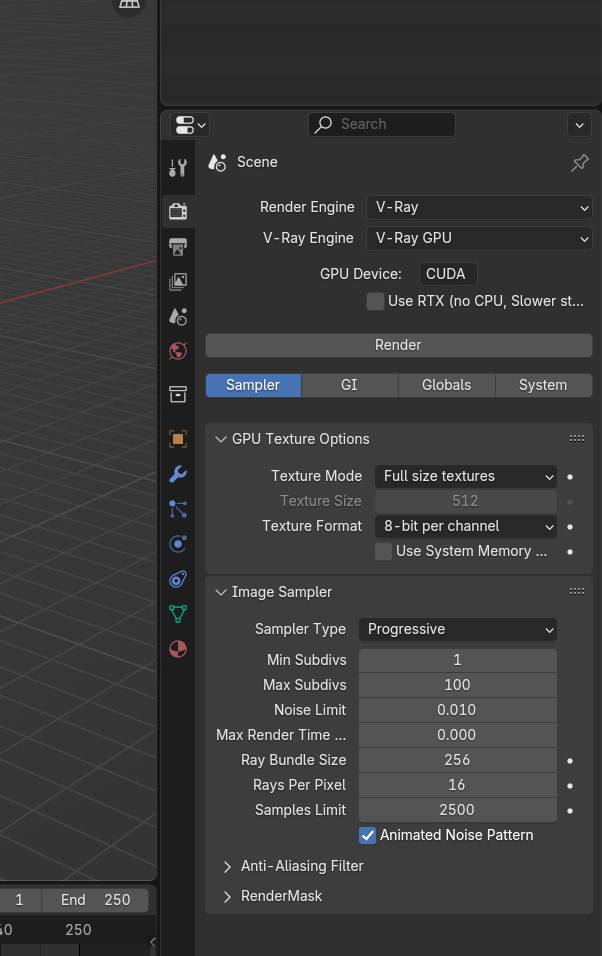Open the Texture Mode dropdown

pos(465,476)
